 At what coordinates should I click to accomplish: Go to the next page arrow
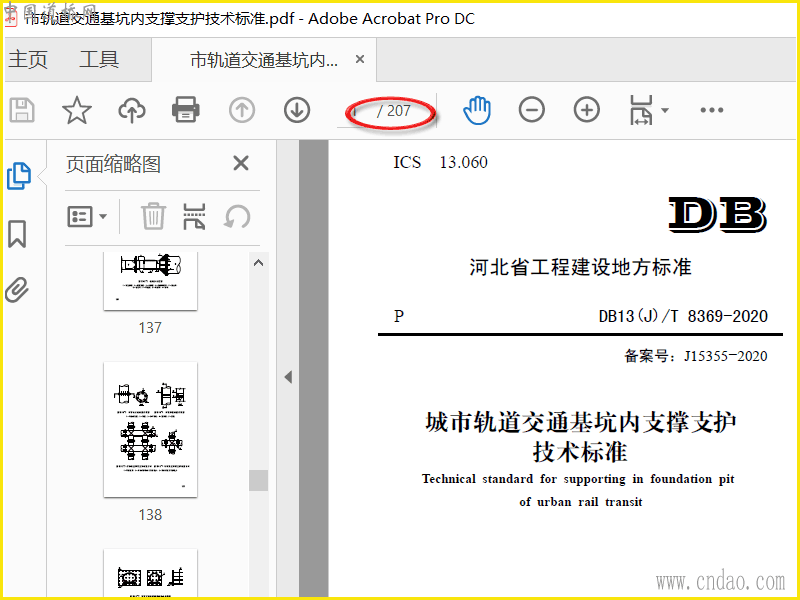point(297,110)
